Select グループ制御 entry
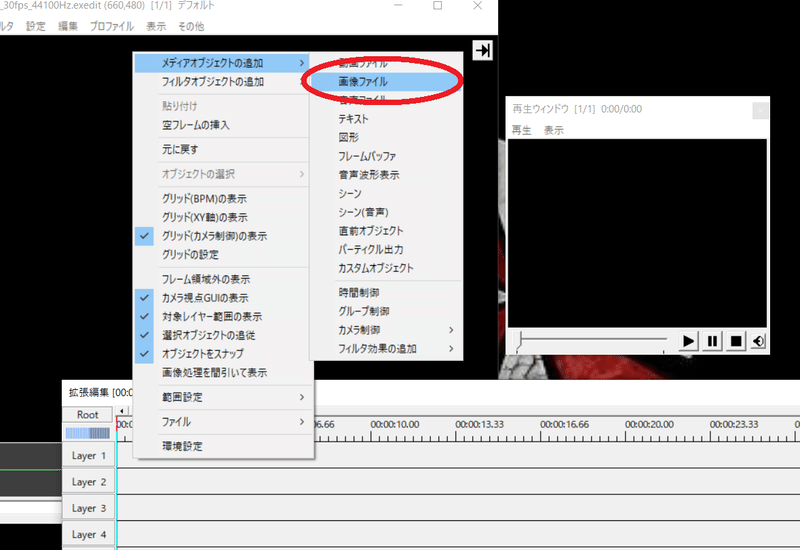800x550 pixels. coord(386,311)
